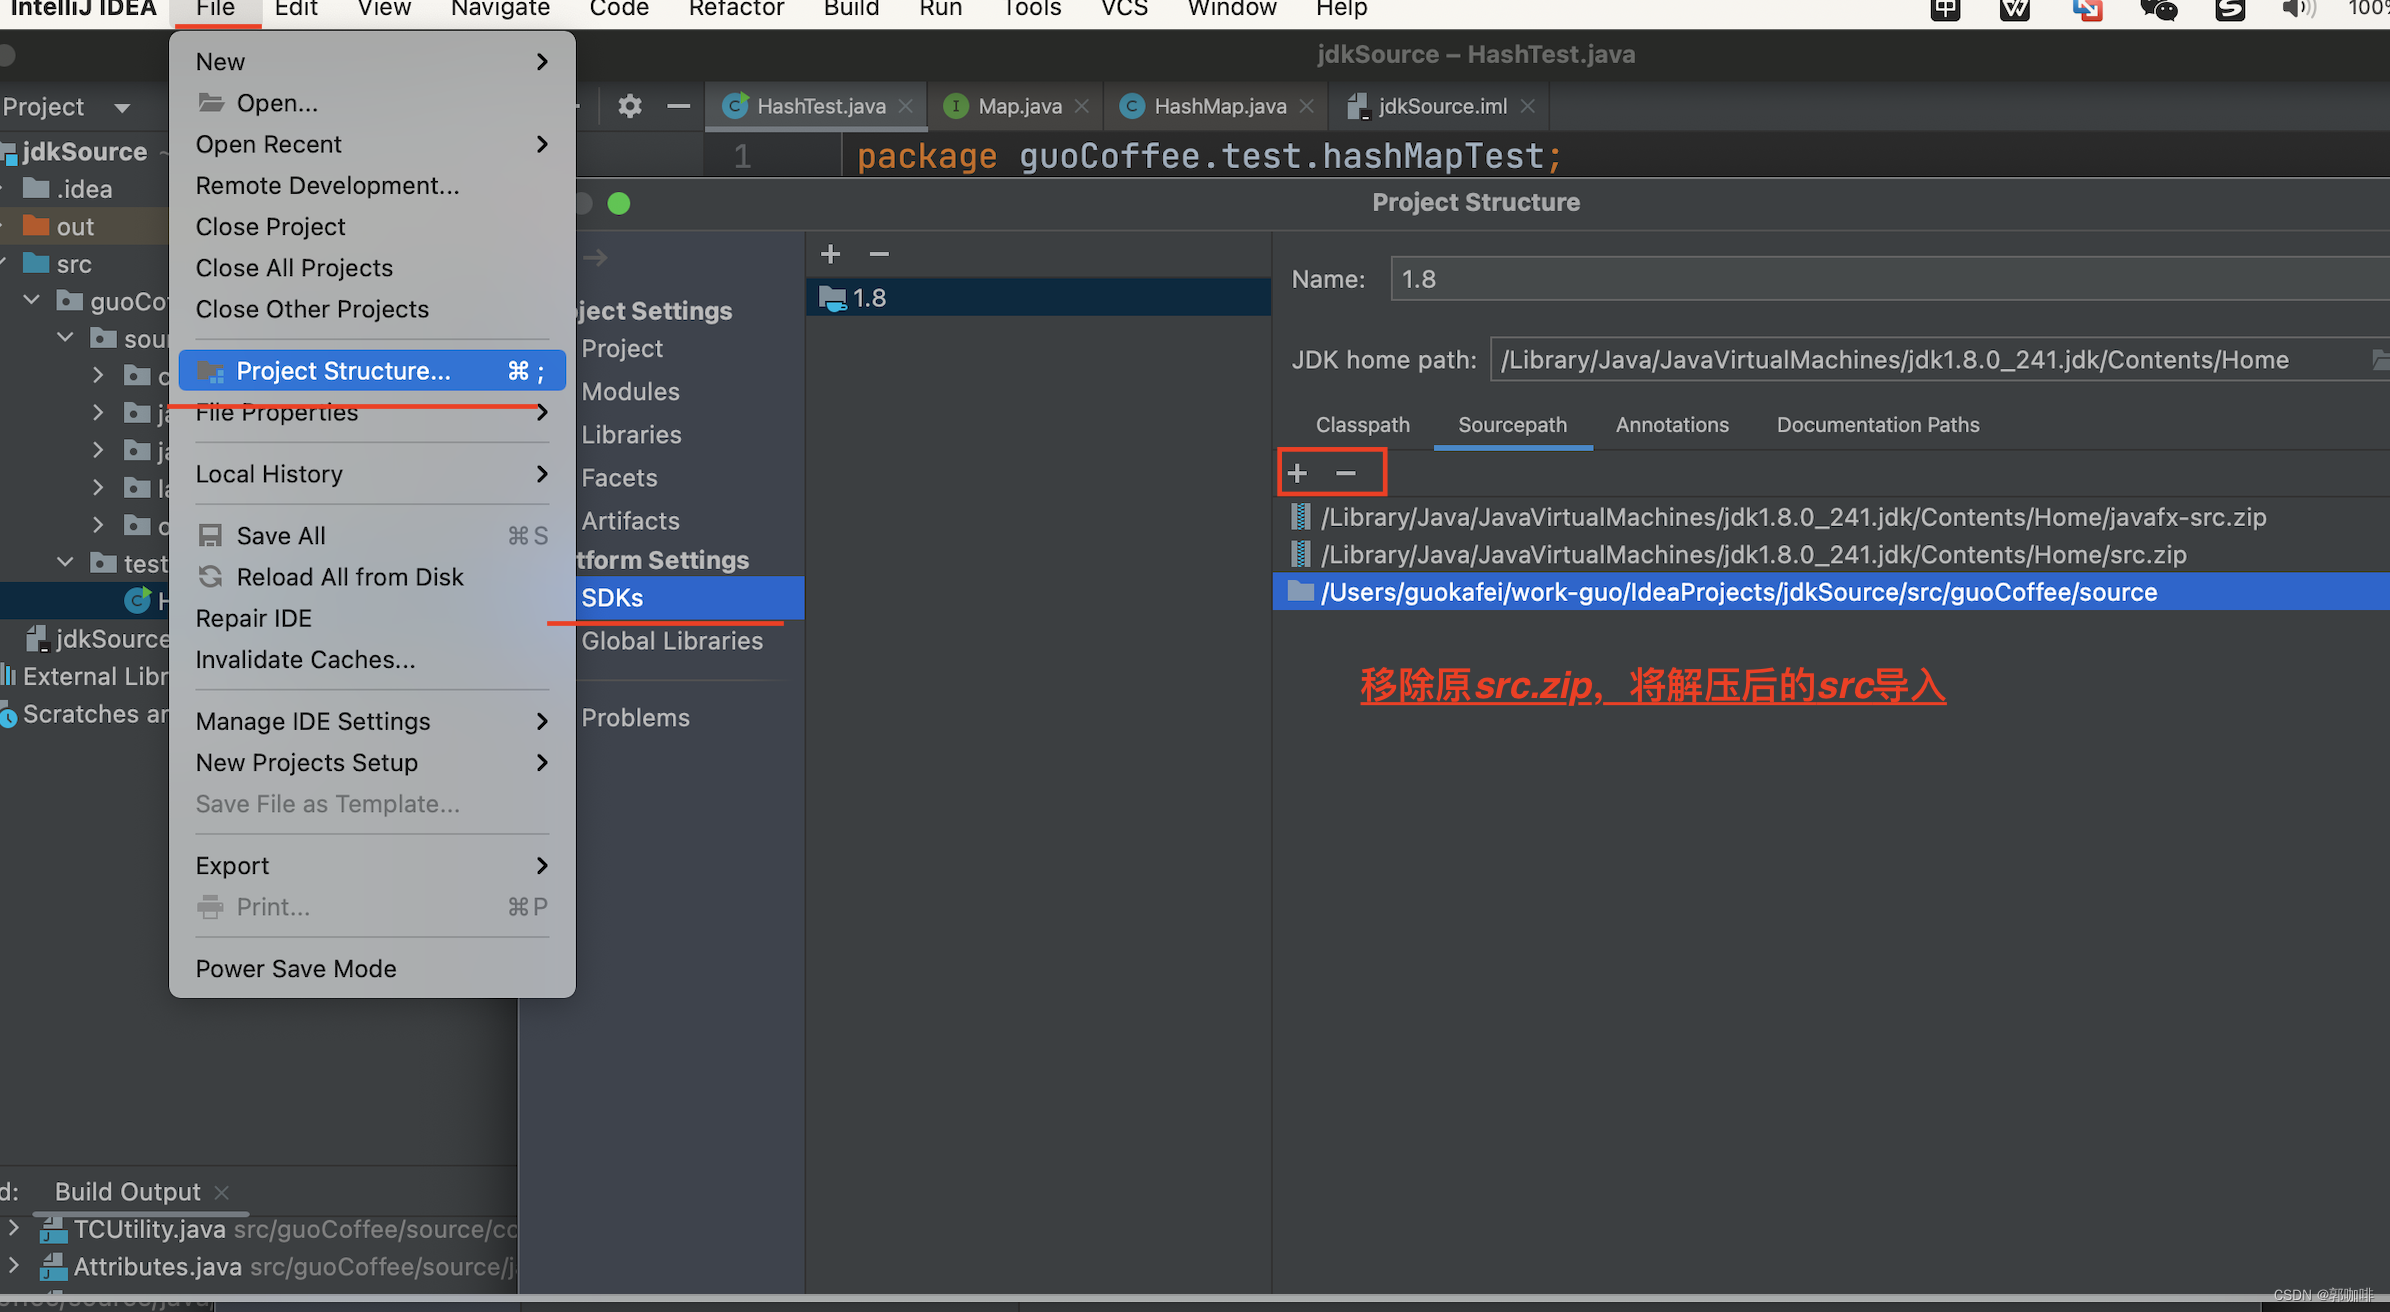Viewport: 2390px width, 1312px height.
Task: Click the Project Structure menu icon
Action: coord(210,371)
